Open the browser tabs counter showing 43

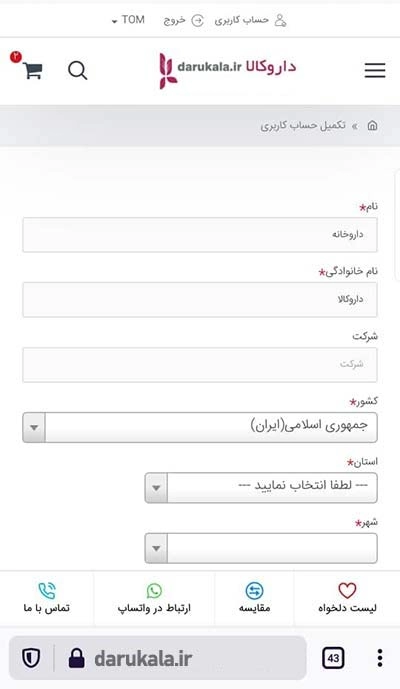(x=333, y=658)
